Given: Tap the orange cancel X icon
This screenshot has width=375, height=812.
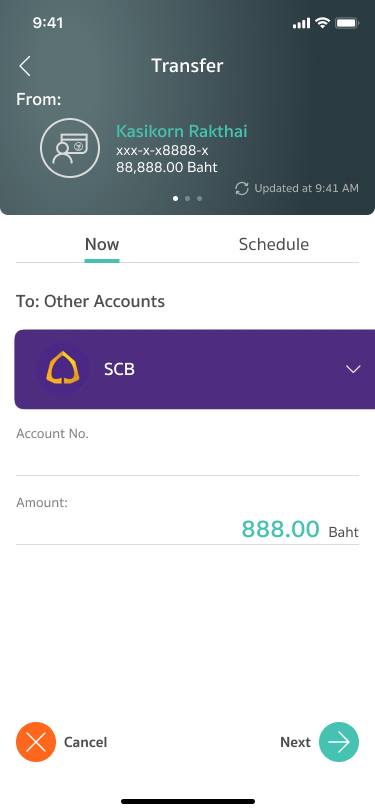Looking at the screenshot, I should pyautogui.click(x=36, y=742).
